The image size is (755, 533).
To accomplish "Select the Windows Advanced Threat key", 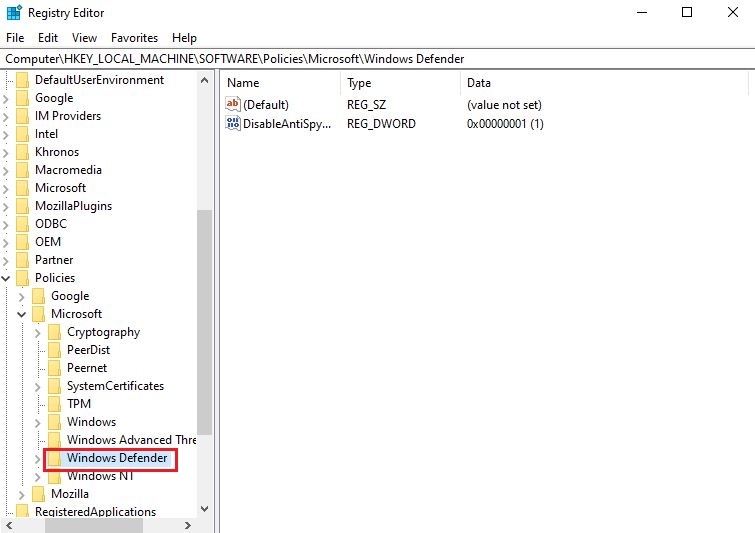I will 131,440.
